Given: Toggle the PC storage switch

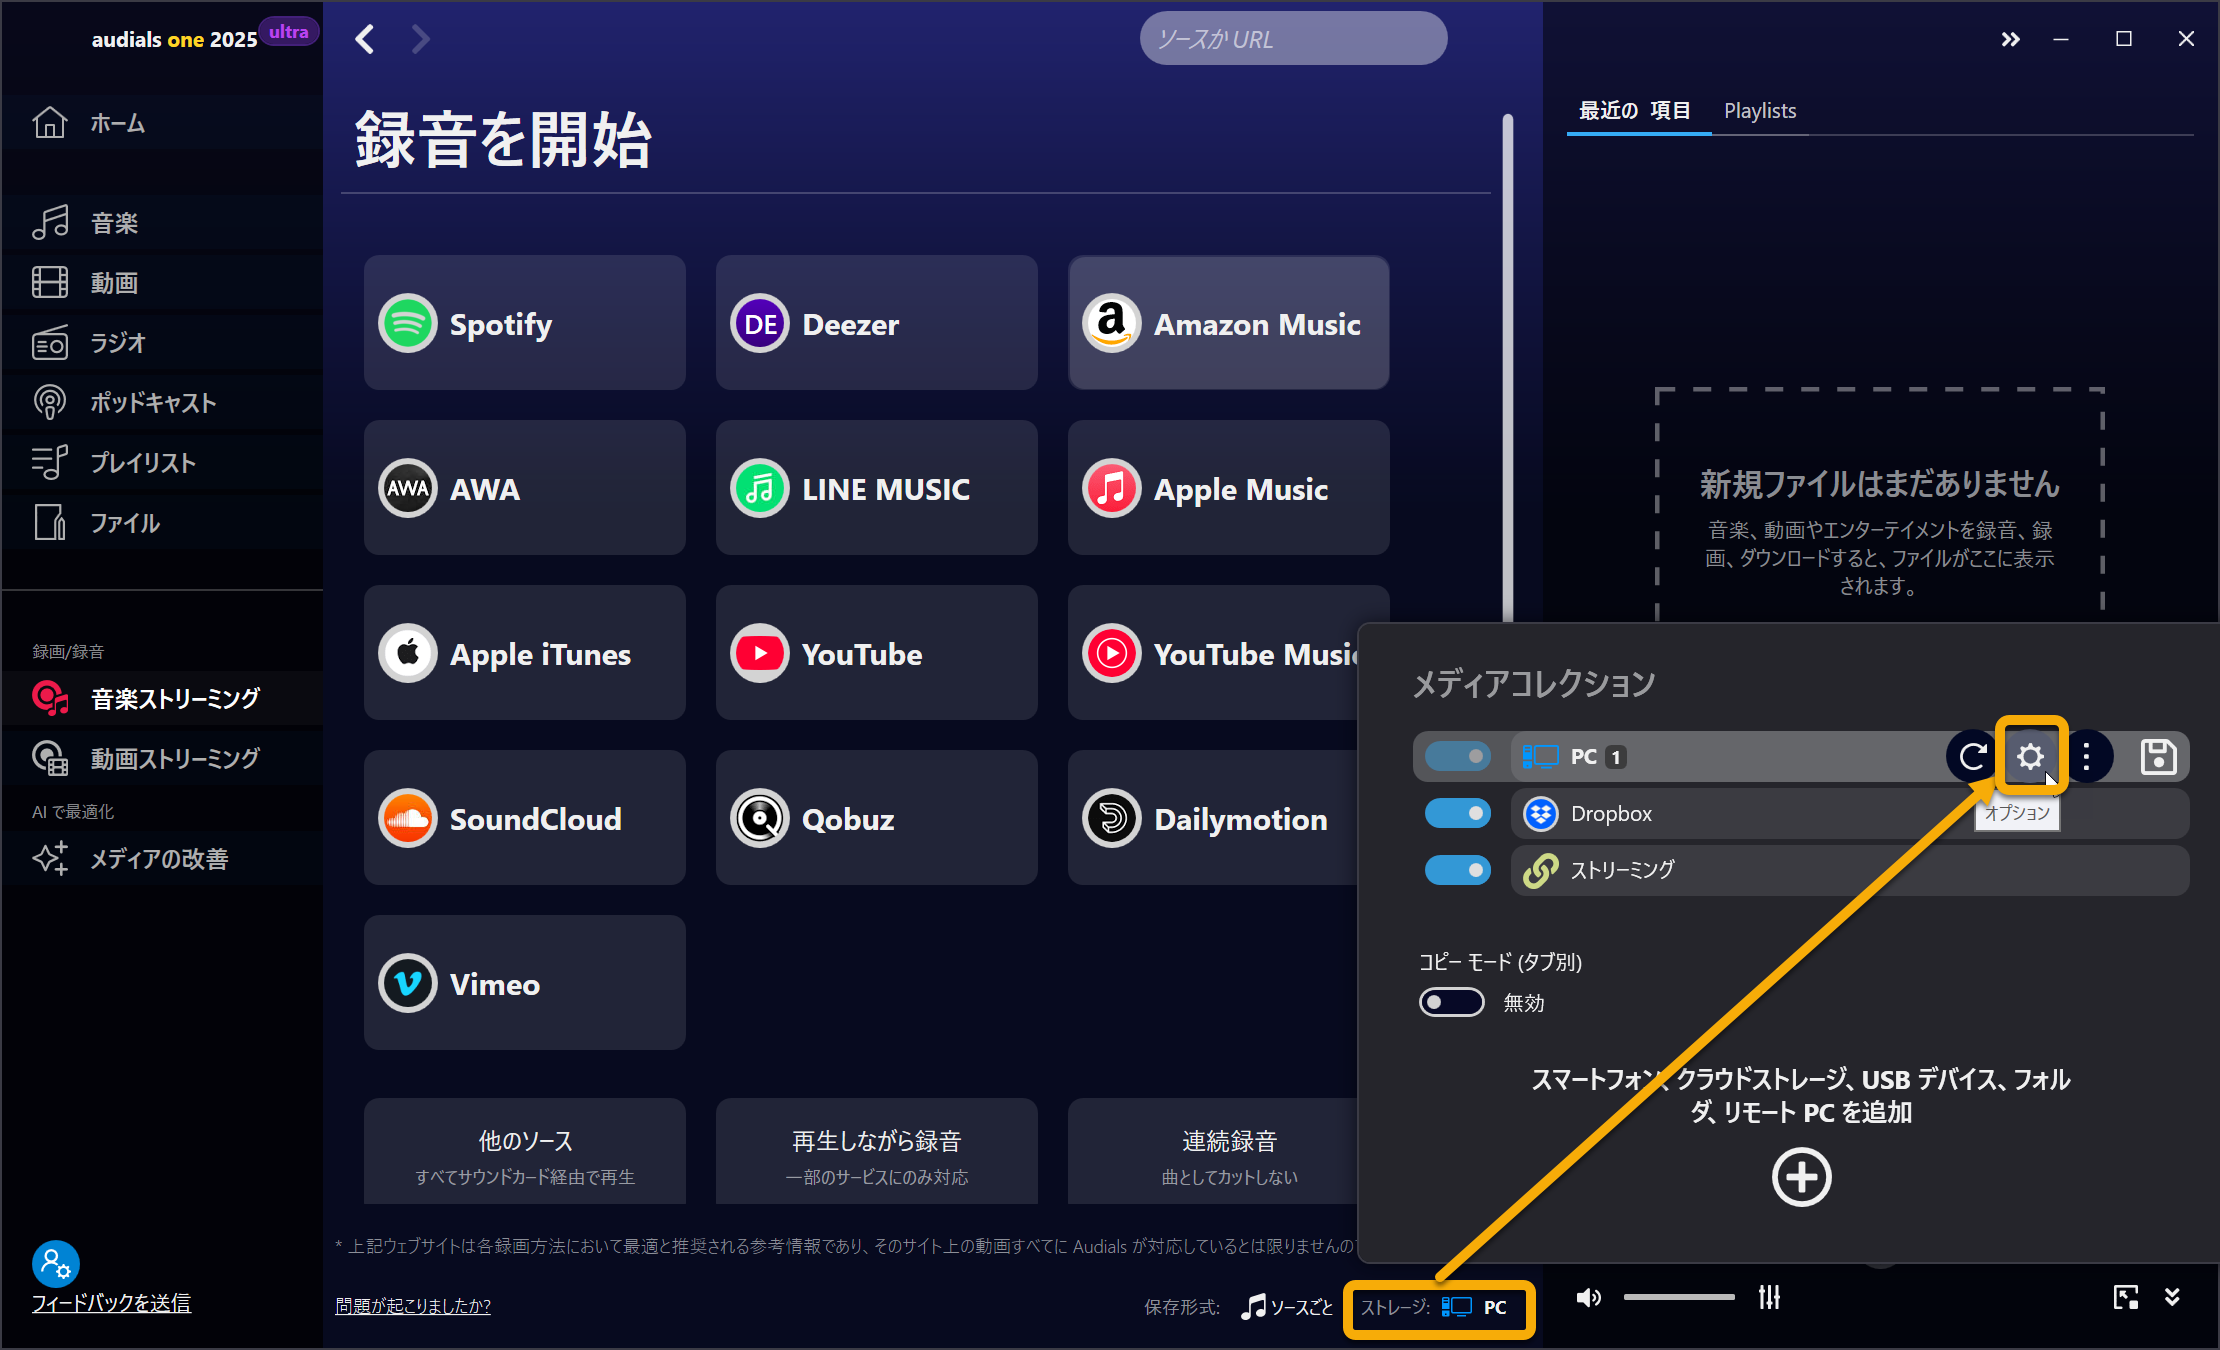Looking at the screenshot, I should tap(1457, 757).
